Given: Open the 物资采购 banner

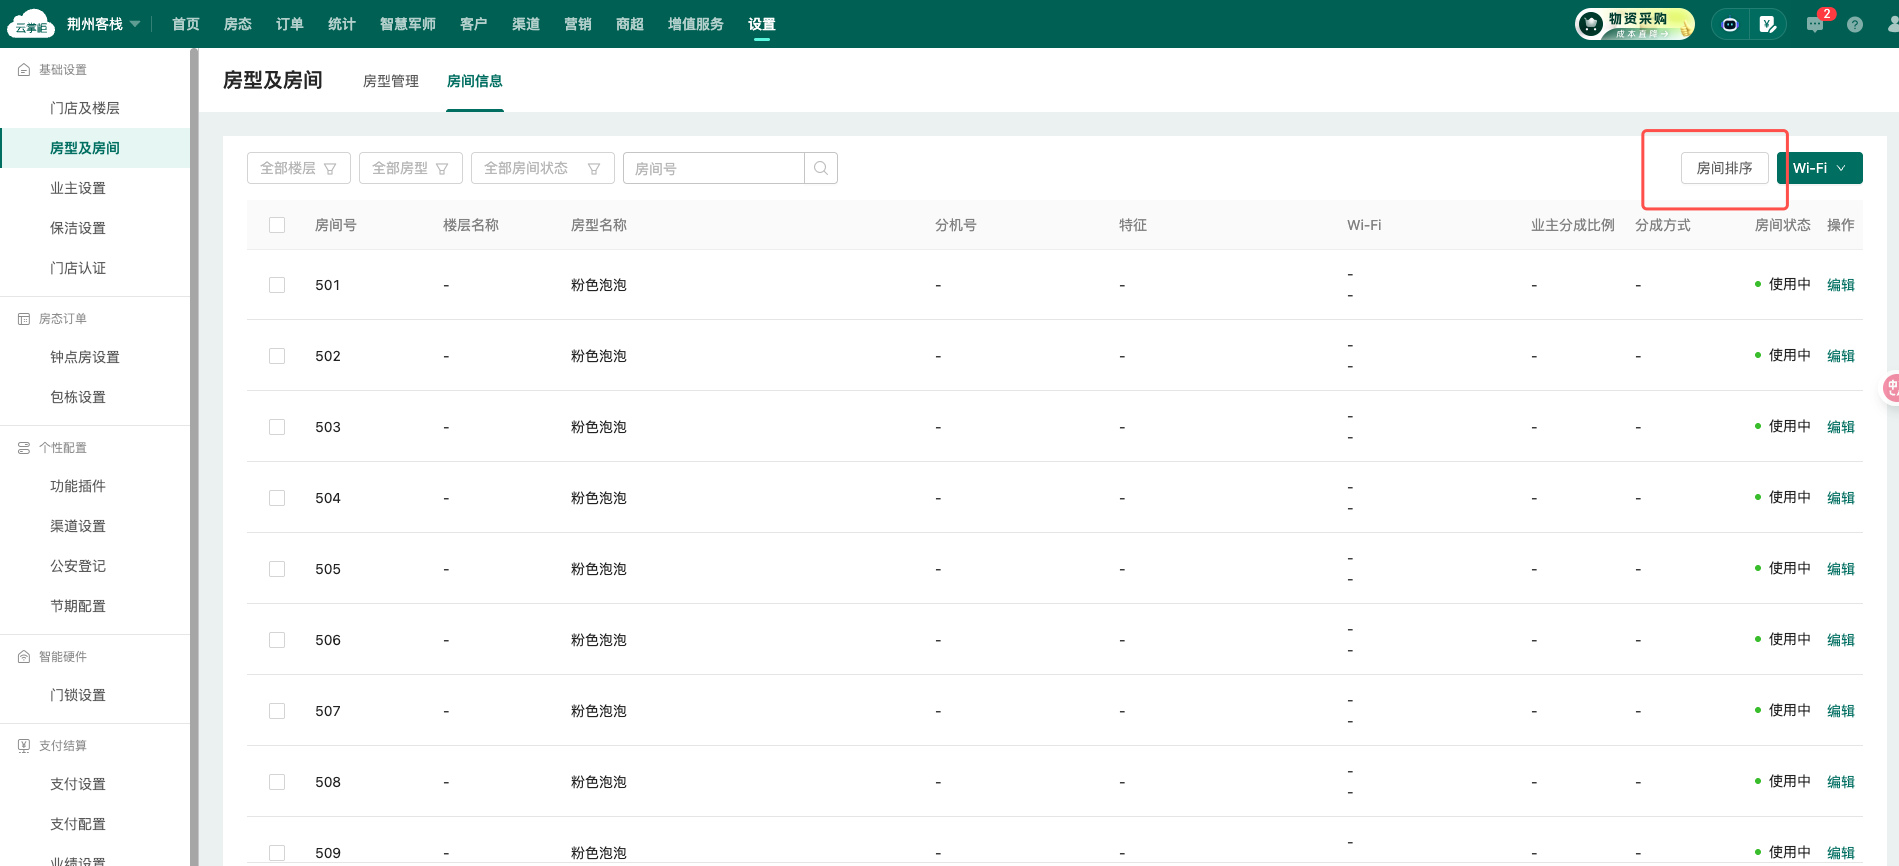Looking at the screenshot, I should click(1635, 24).
